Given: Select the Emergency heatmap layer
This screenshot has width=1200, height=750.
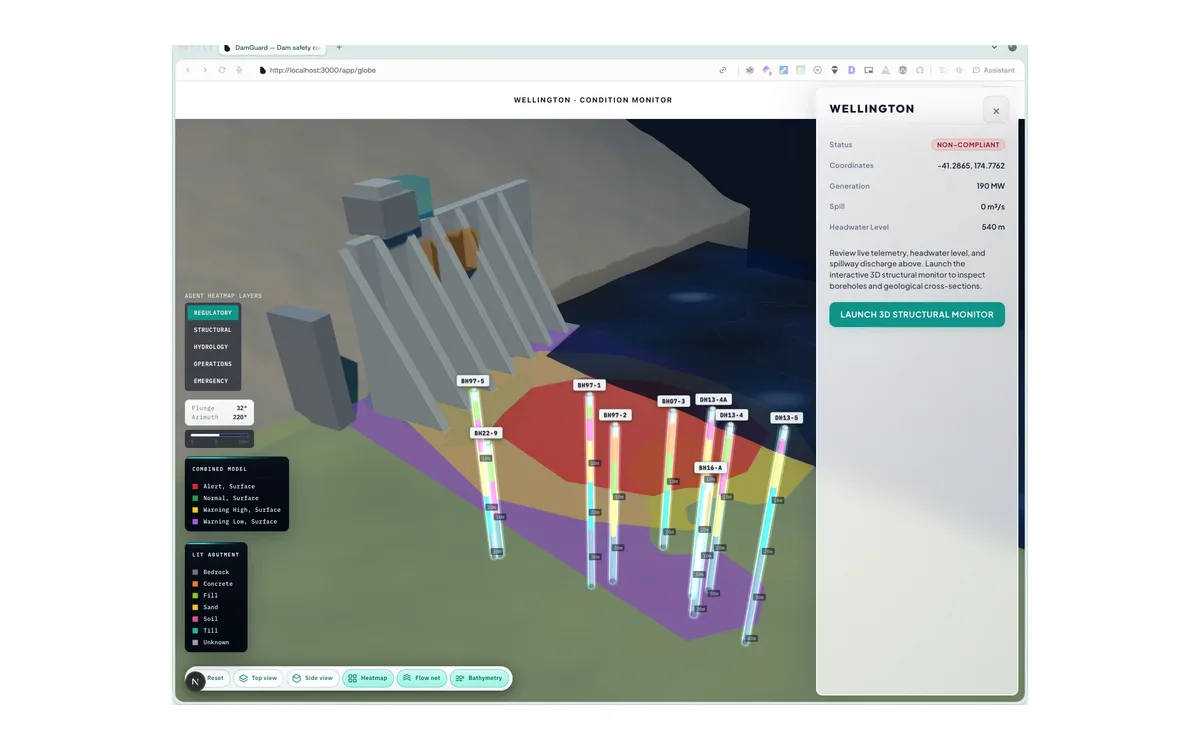Looking at the screenshot, I should click(213, 381).
